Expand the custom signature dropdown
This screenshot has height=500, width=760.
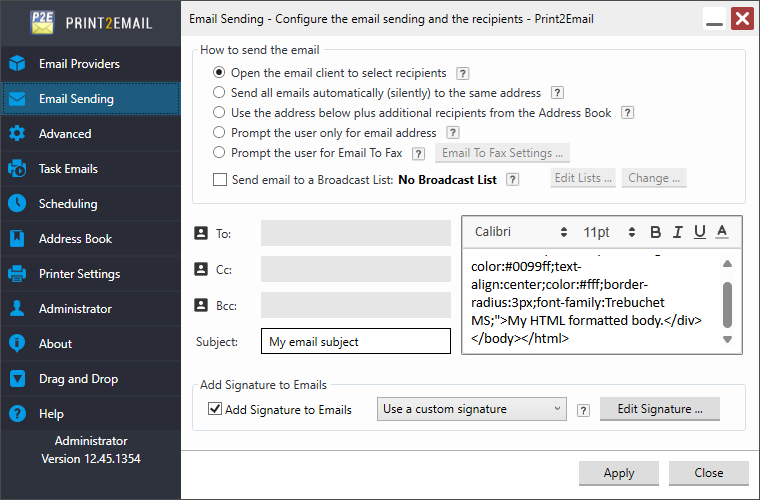tap(472, 409)
